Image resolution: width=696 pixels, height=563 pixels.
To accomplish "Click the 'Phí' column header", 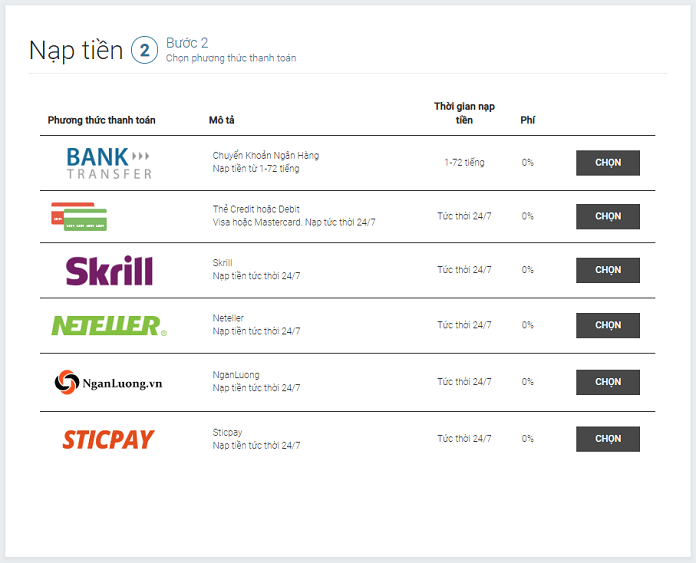I will click(527, 120).
